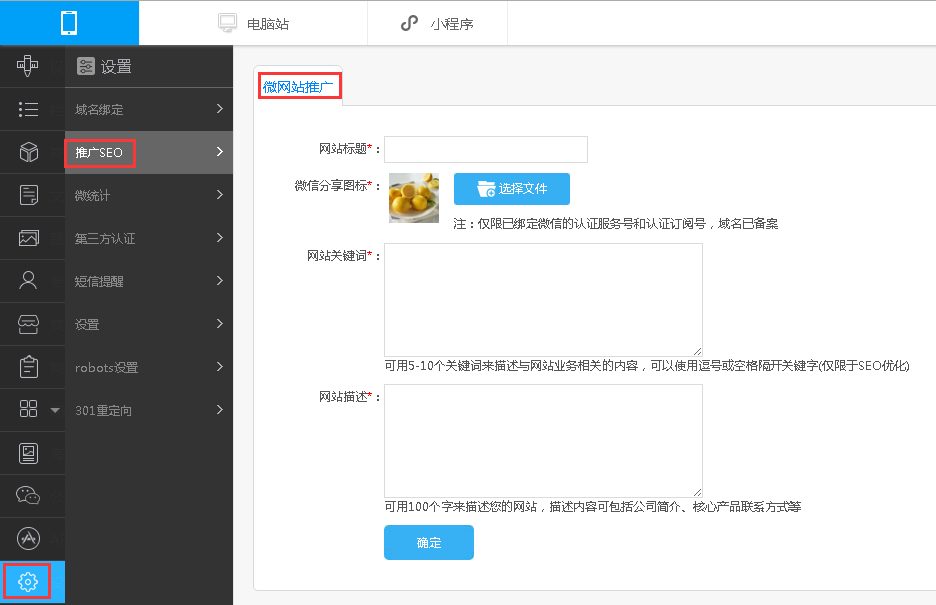The height and width of the screenshot is (605, 936).
Task: Expand the 微统计 settings entry
Action: click(x=148, y=195)
